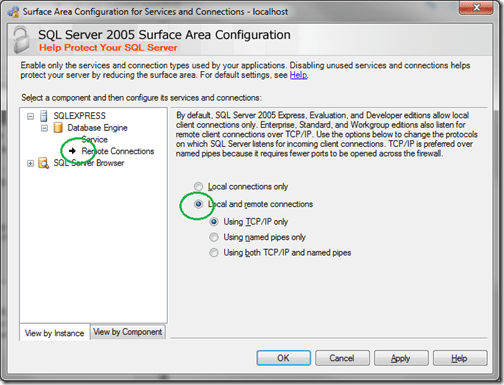Select the Service tree item

(95, 139)
